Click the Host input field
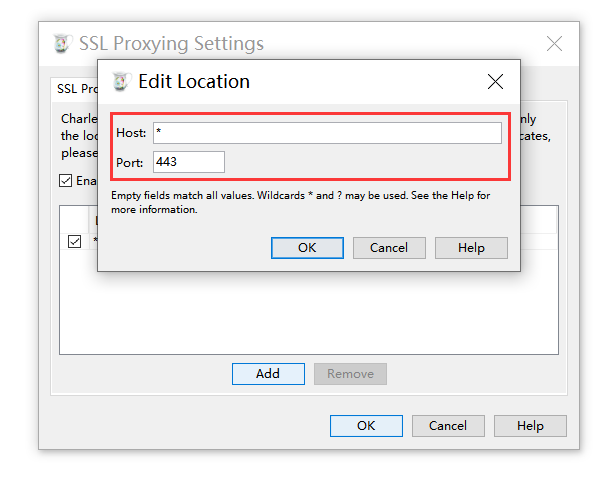The height and width of the screenshot is (484, 603). pyautogui.click(x=327, y=133)
